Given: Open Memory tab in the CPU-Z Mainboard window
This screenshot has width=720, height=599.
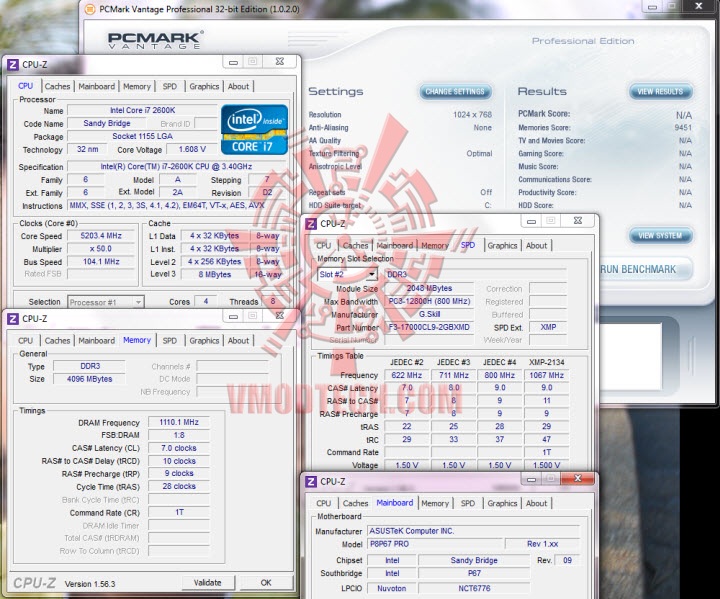Looking at the screenshot, I should click(435, 503).
